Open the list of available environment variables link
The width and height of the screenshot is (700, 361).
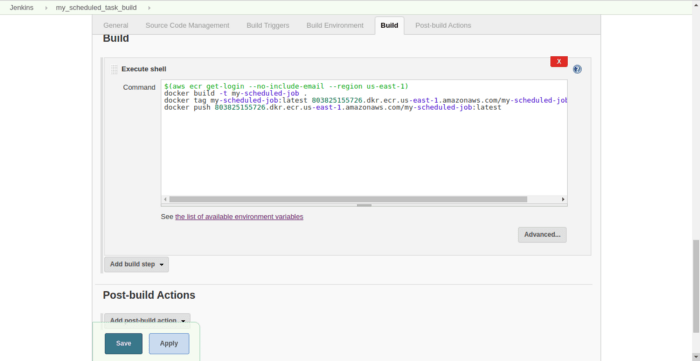pyautogui.click(x=239, y=217)
